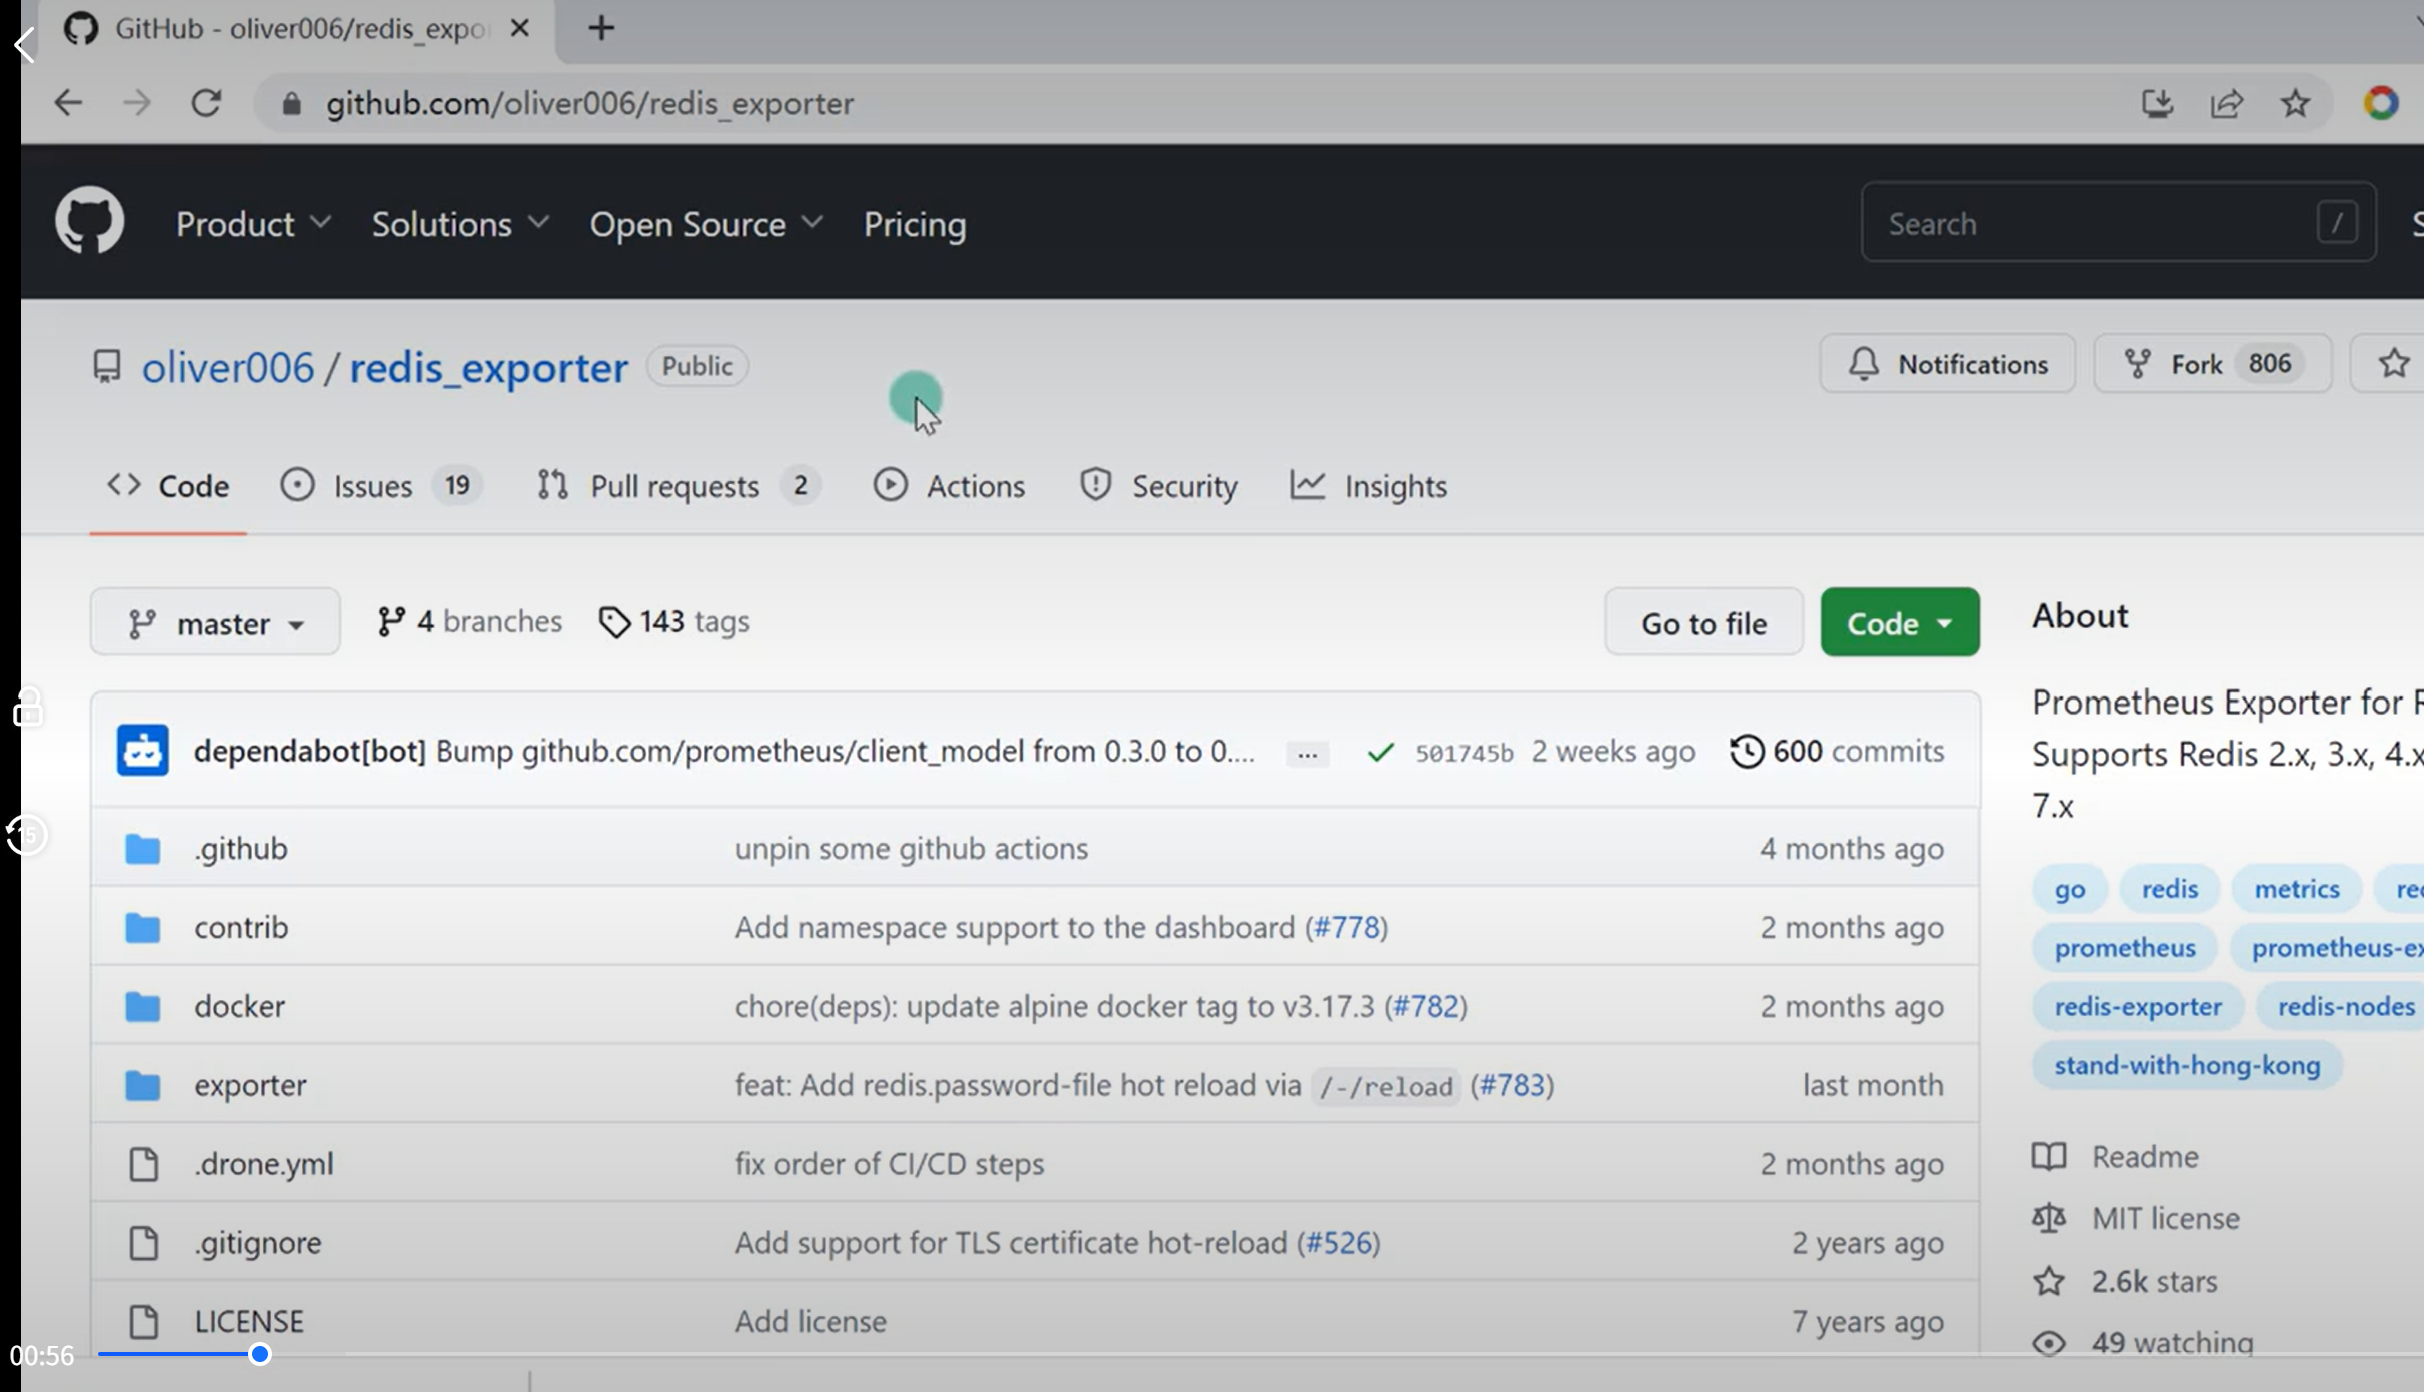The height and width of the screenshot is (1392, 2424).
Task: Expand commit message ellipsis button
Action: pyautogui.click(x=1307, y=754)
